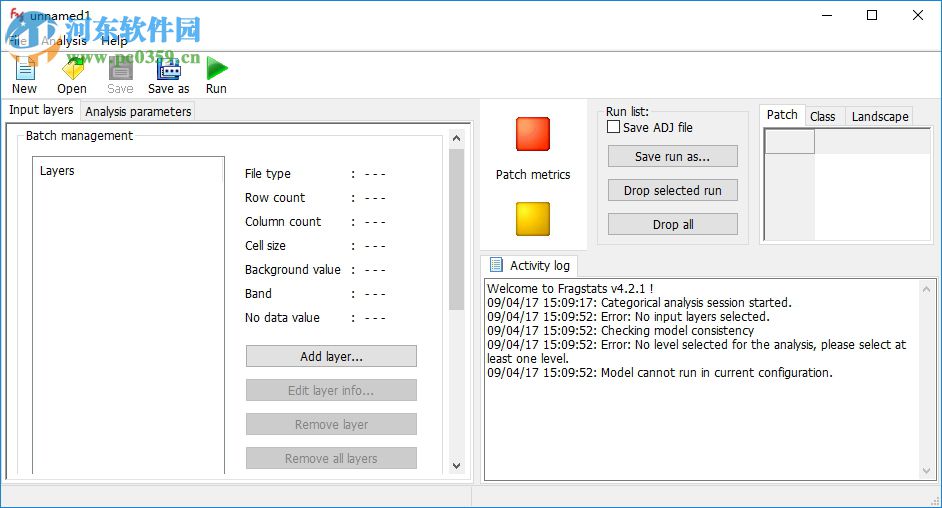Click the 'Band' label
Image resolution: width=942 pixels, height=508 pixels.
click(x=258, y=294)
